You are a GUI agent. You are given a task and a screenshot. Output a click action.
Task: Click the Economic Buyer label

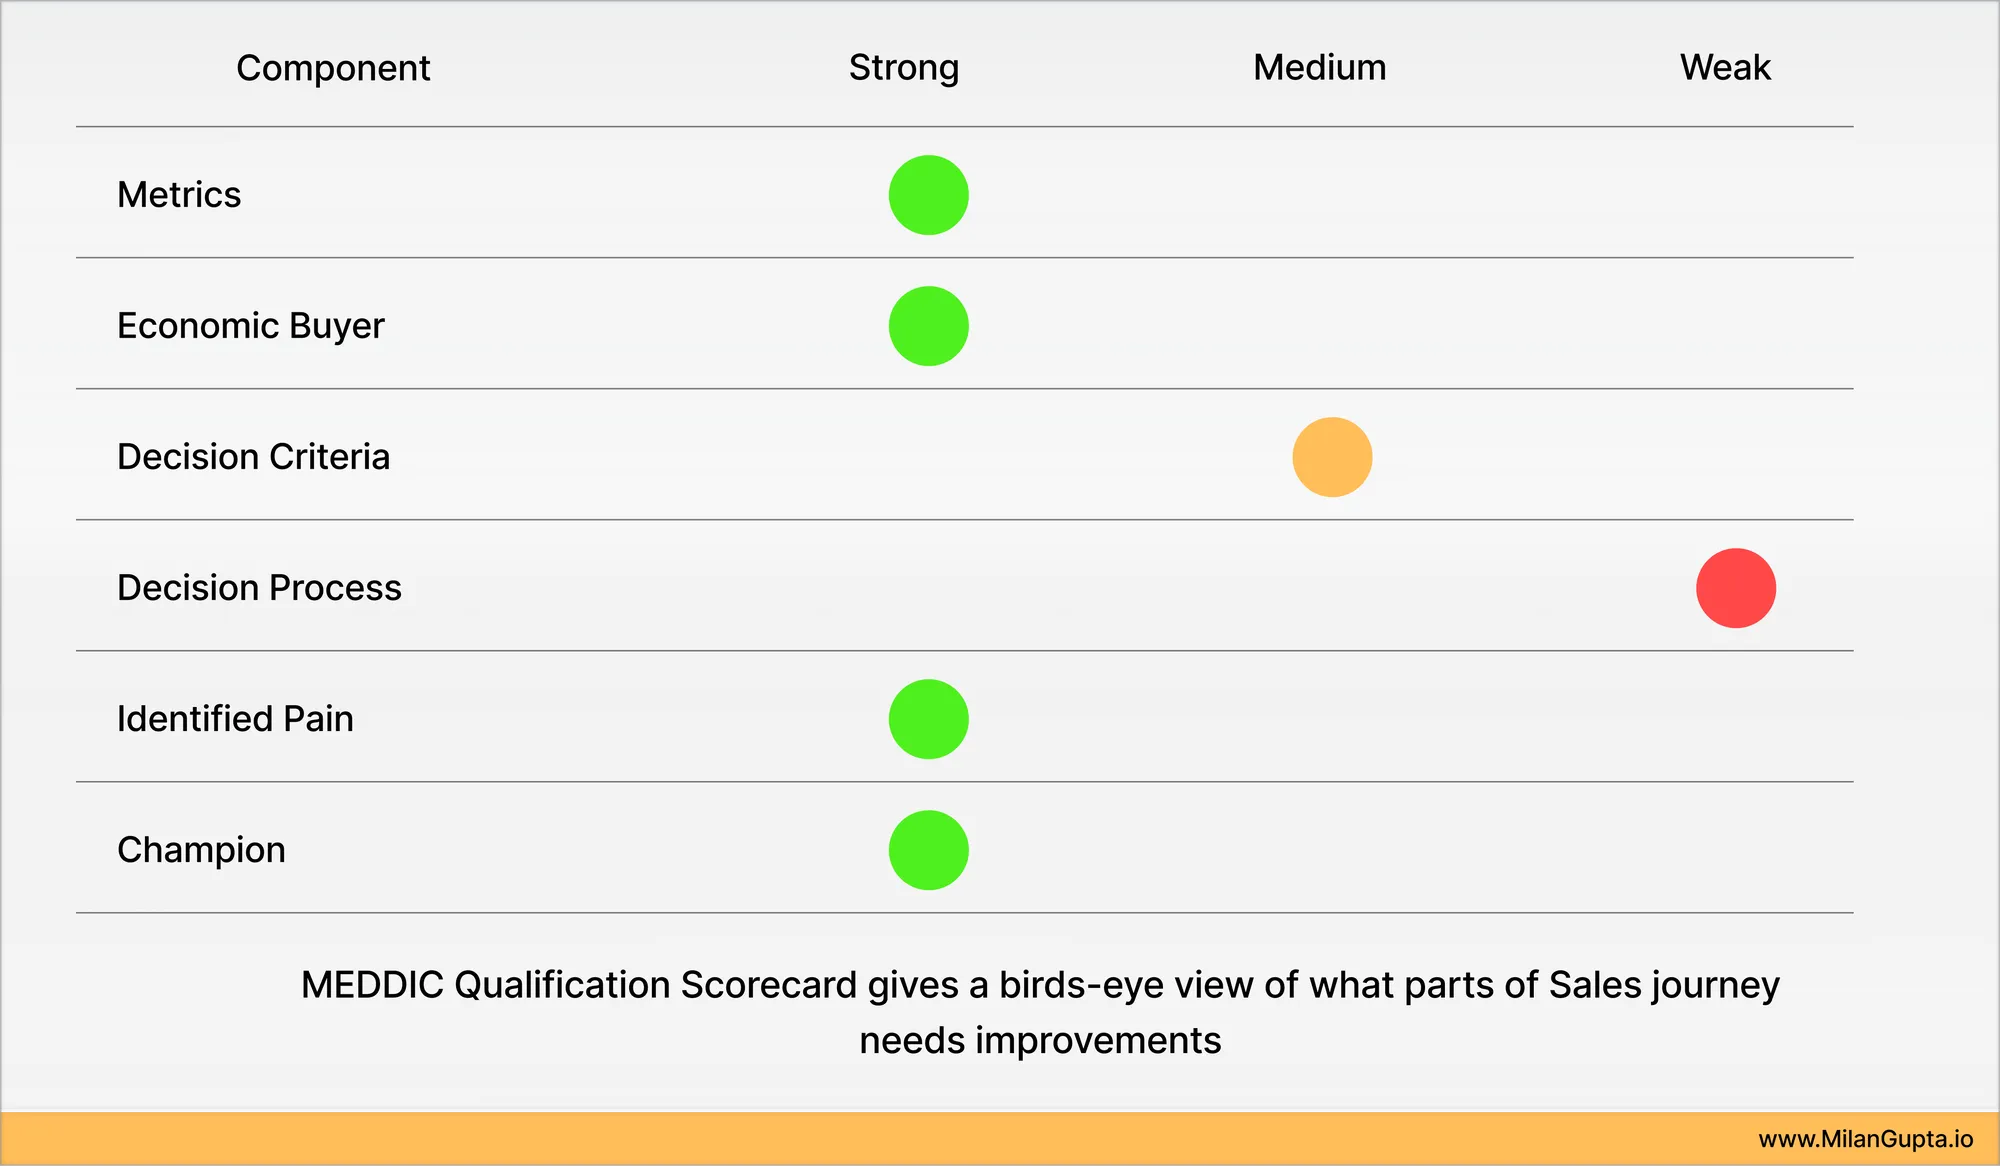(251, 326)
